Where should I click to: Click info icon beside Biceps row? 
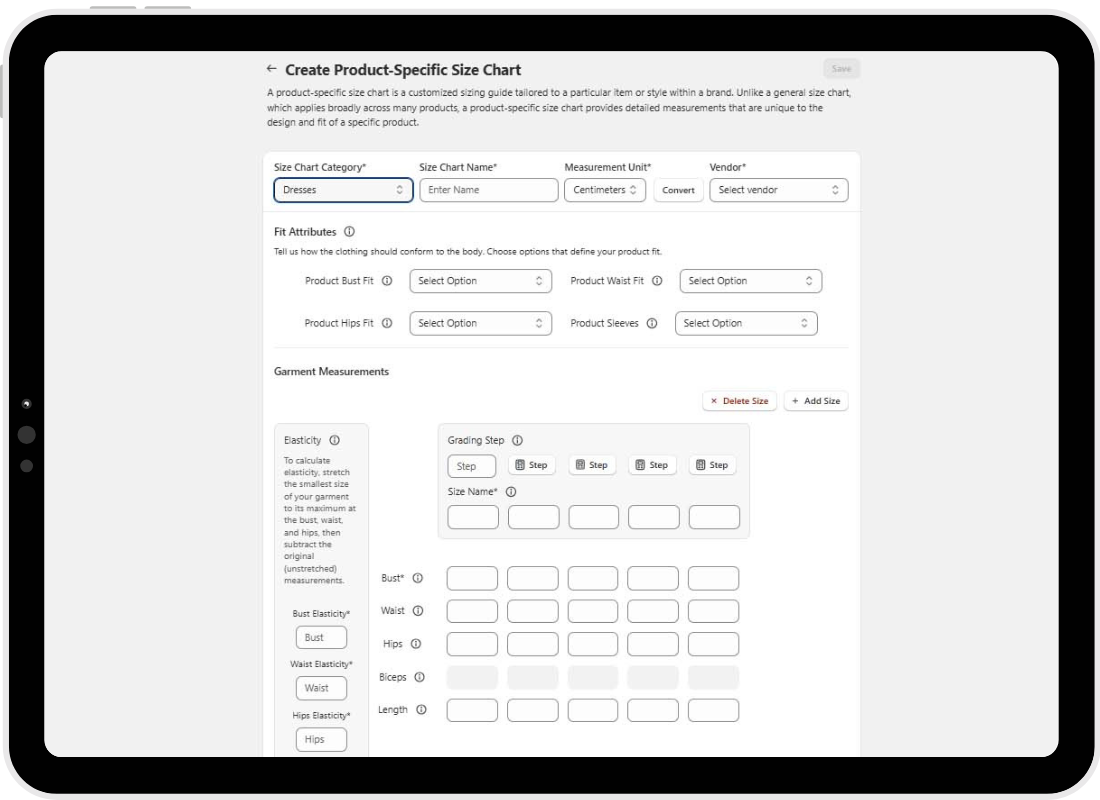coord(419,677)
